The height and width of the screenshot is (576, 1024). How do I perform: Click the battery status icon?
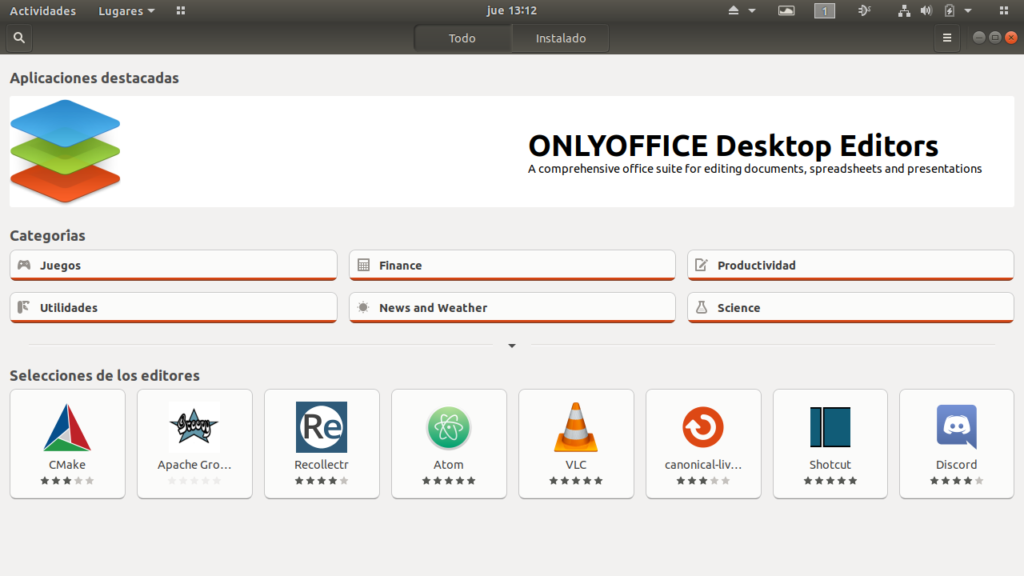(950, 10)
